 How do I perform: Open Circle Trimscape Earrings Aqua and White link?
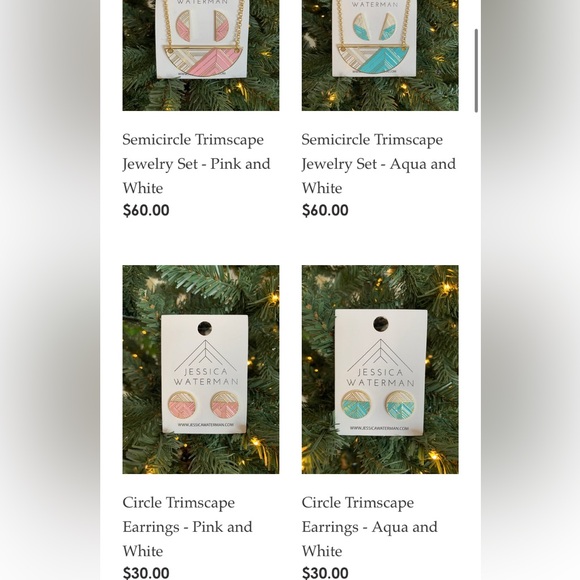tap(370, 526)
